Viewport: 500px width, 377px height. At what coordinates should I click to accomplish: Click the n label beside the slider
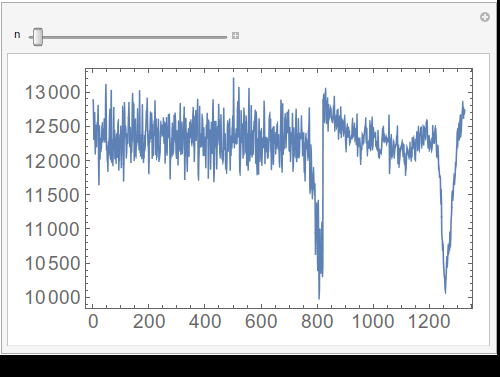[x=17, y=35]
